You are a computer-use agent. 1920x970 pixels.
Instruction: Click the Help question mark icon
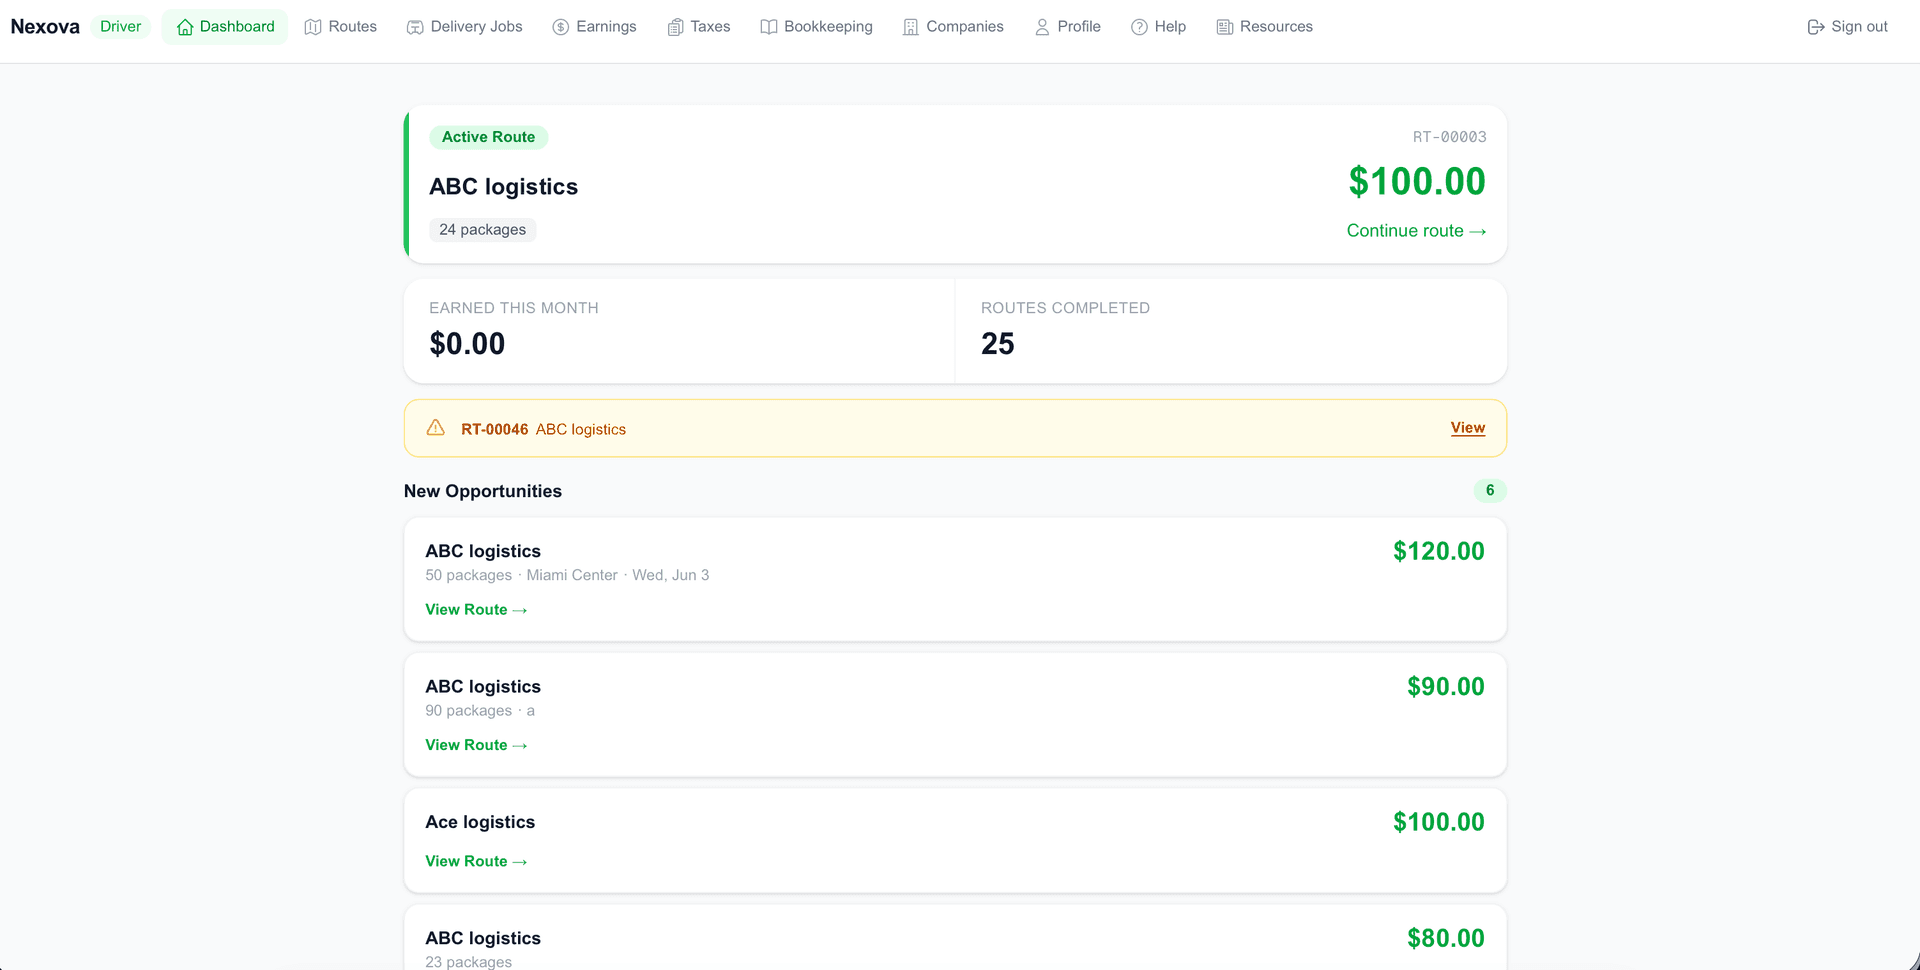click(x=1139, y=27)
